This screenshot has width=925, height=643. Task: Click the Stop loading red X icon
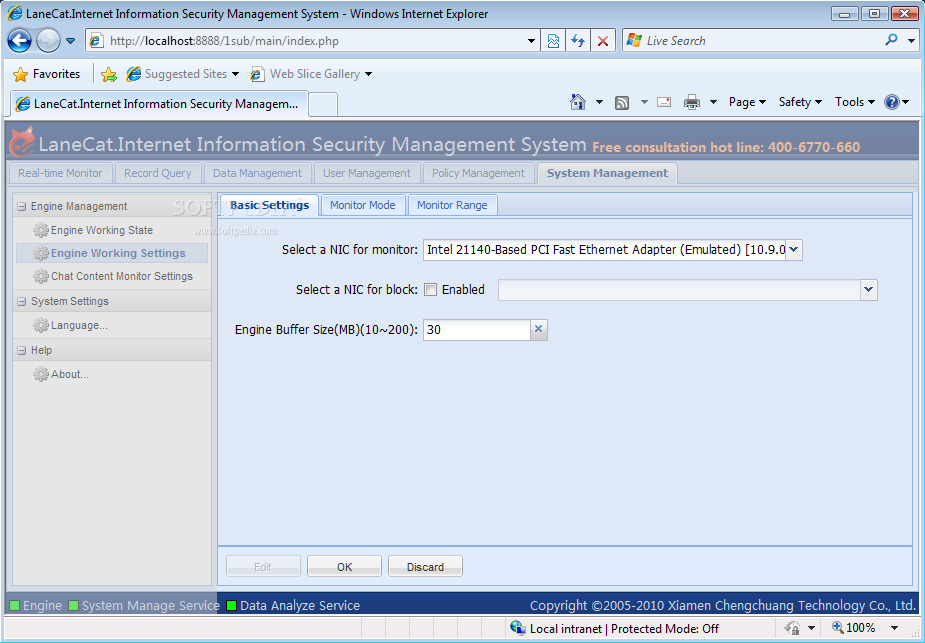[x=603, y=41]
